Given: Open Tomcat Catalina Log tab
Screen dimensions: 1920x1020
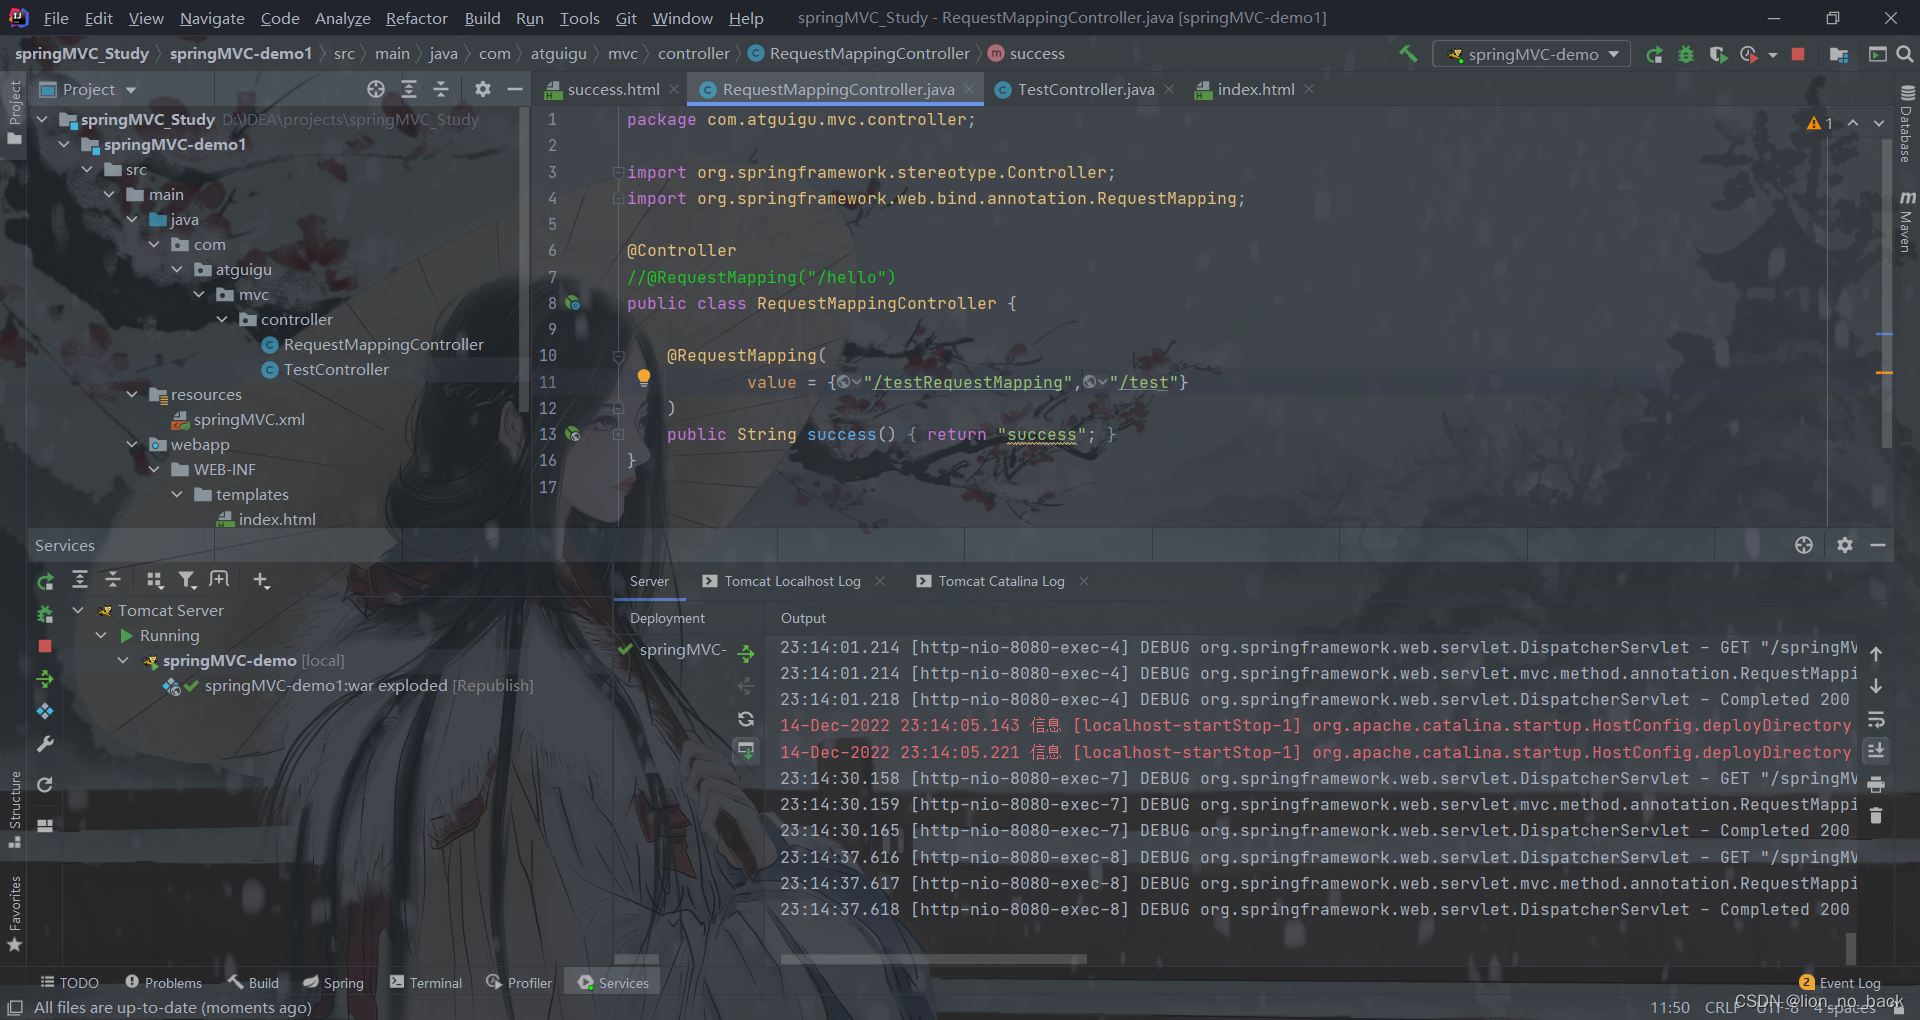Looking at the screenshot, I should pyautogui.click(x=1001, y=581).
